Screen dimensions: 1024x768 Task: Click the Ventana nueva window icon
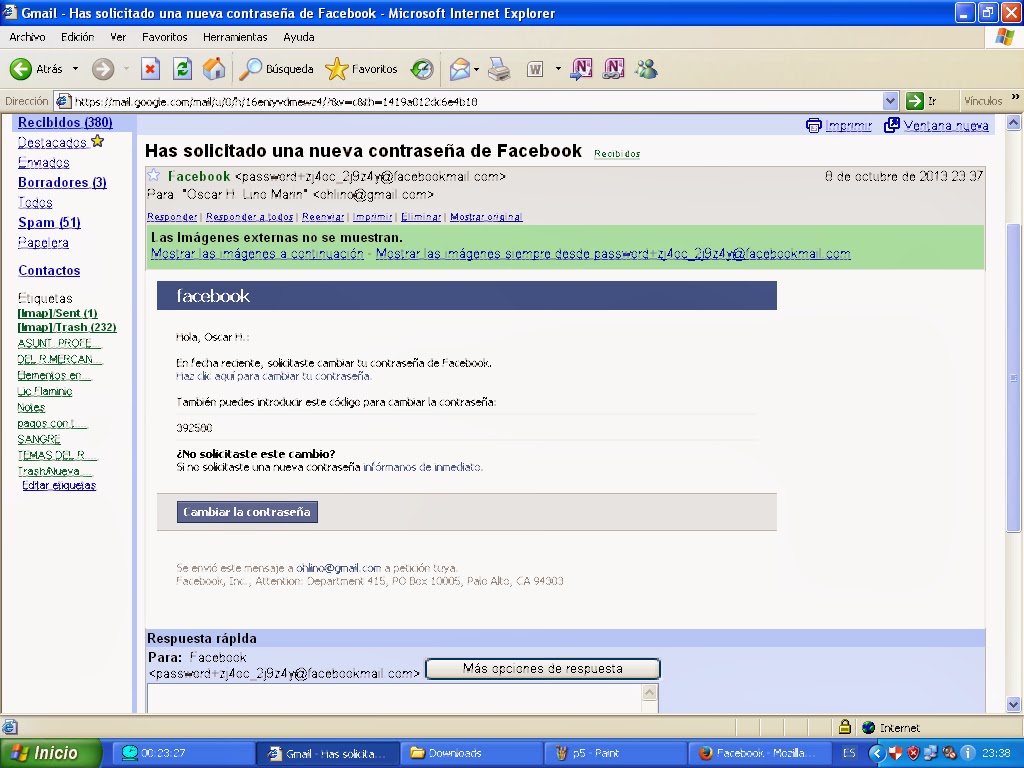(891, 125)
